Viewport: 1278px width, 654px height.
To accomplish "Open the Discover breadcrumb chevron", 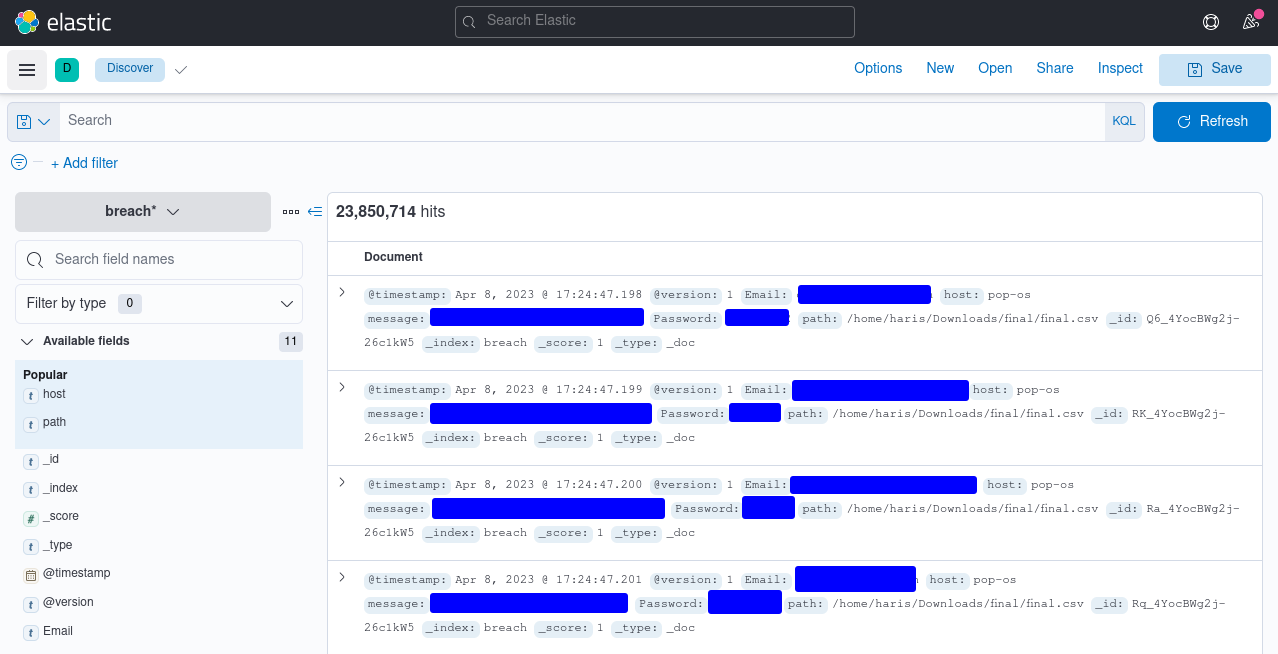I will (x=181, y=70).
